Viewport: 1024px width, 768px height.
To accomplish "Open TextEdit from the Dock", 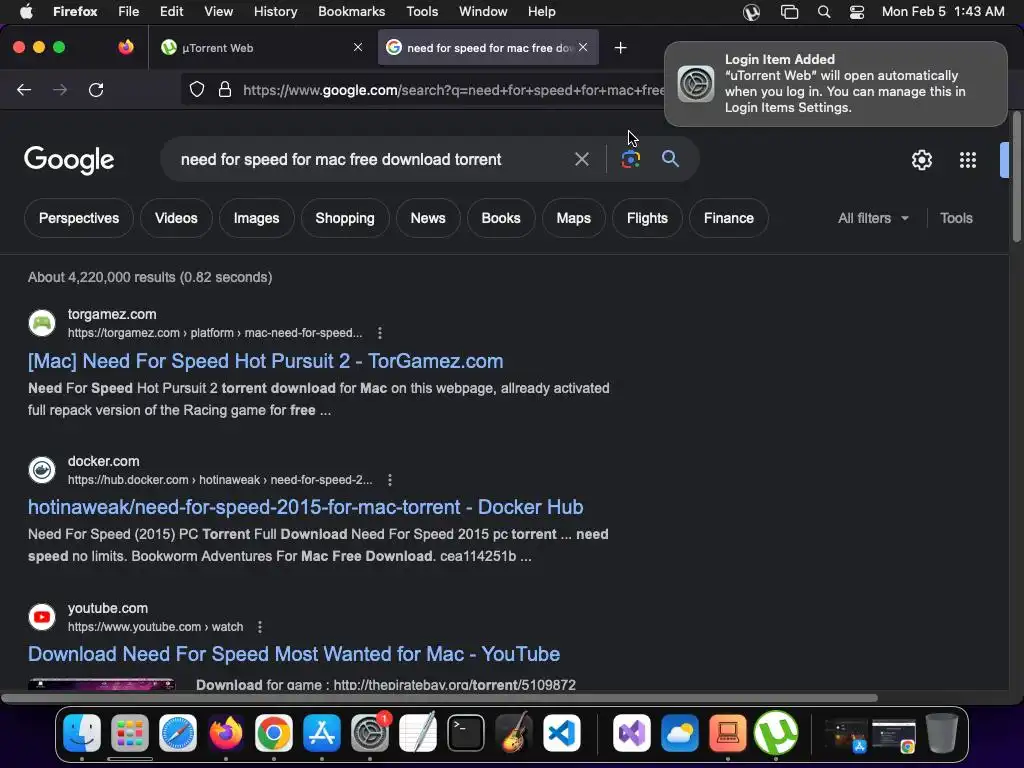I will (418, 733).
